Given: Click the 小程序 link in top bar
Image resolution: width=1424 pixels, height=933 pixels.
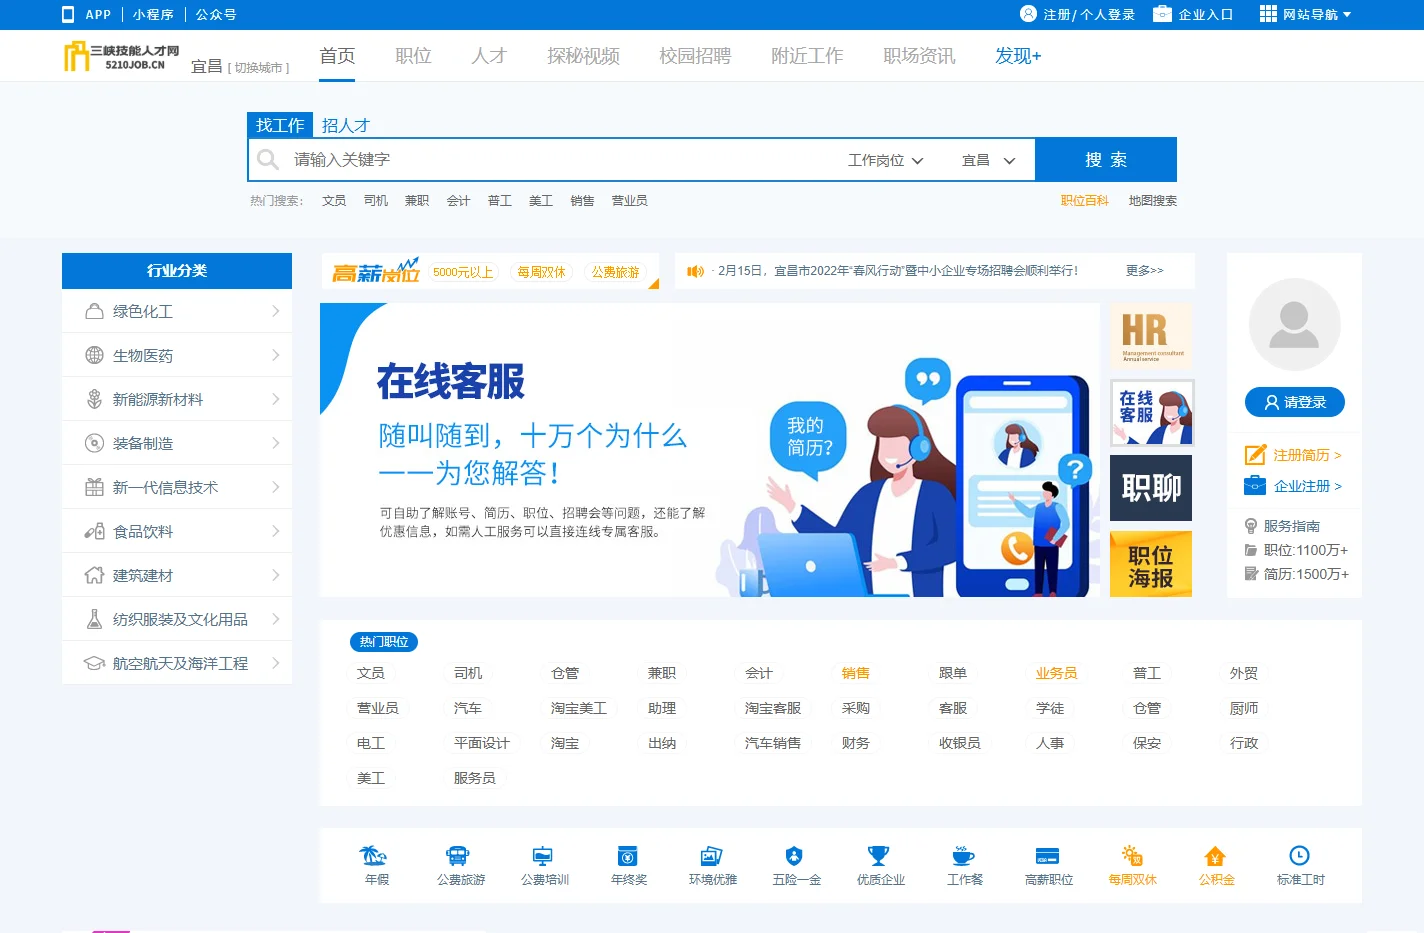Looking at the screenshot, I should [x=153, y=14].
